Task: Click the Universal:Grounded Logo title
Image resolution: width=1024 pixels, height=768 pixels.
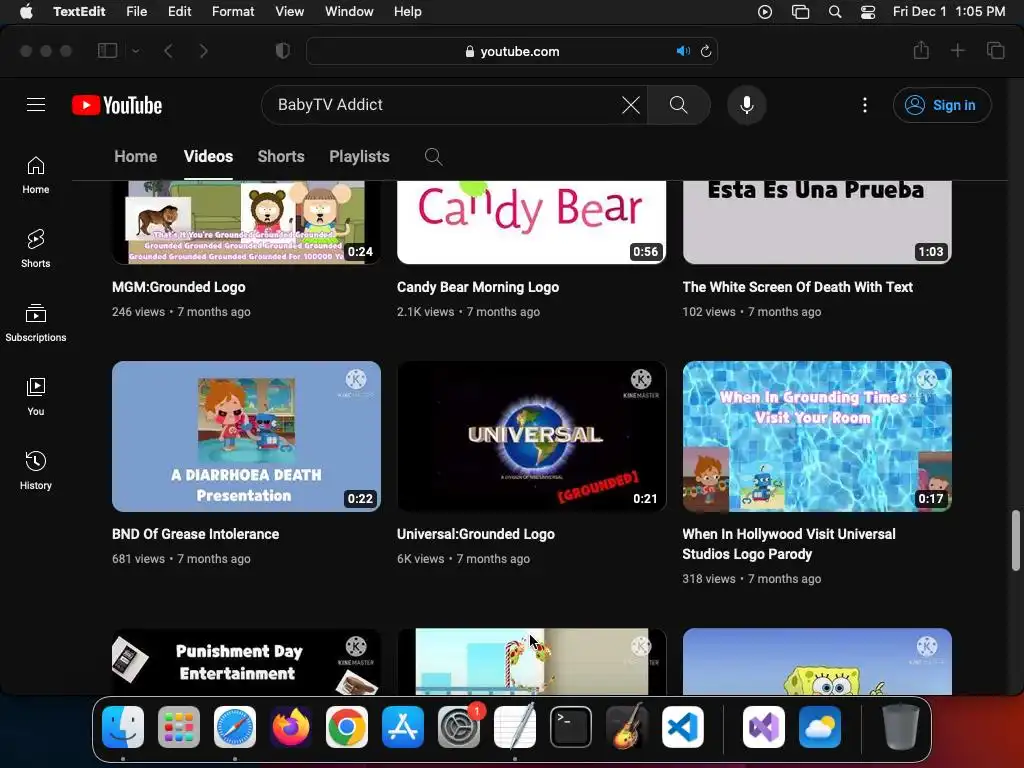Action: click(475, 534)
